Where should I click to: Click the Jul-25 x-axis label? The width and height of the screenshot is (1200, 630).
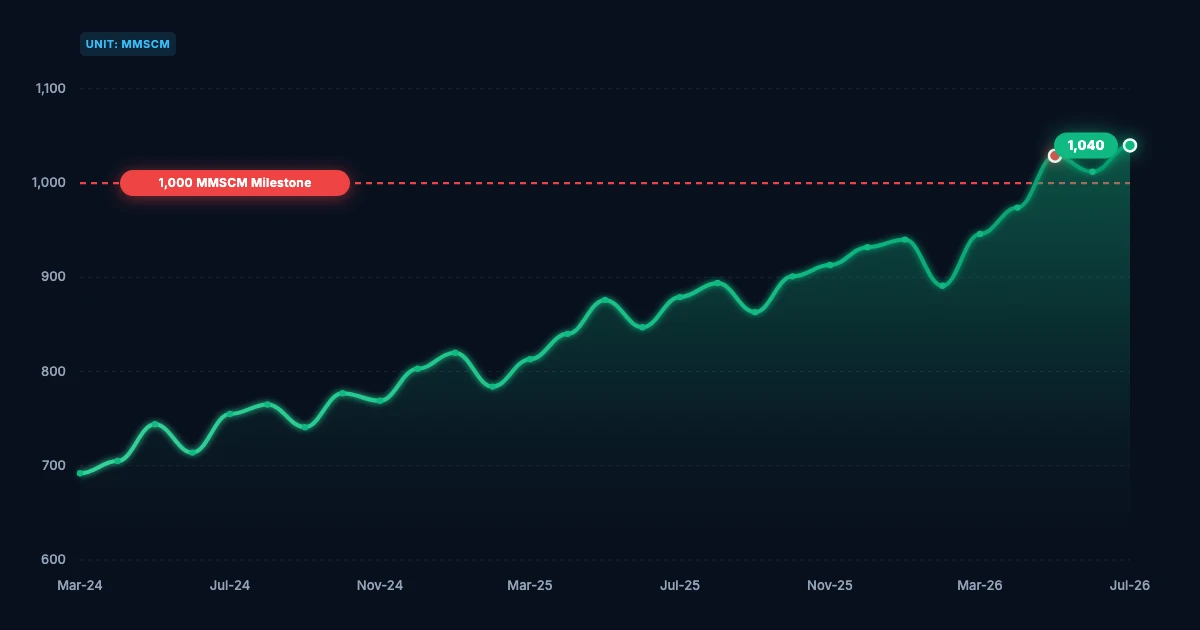tap(680, 586)
